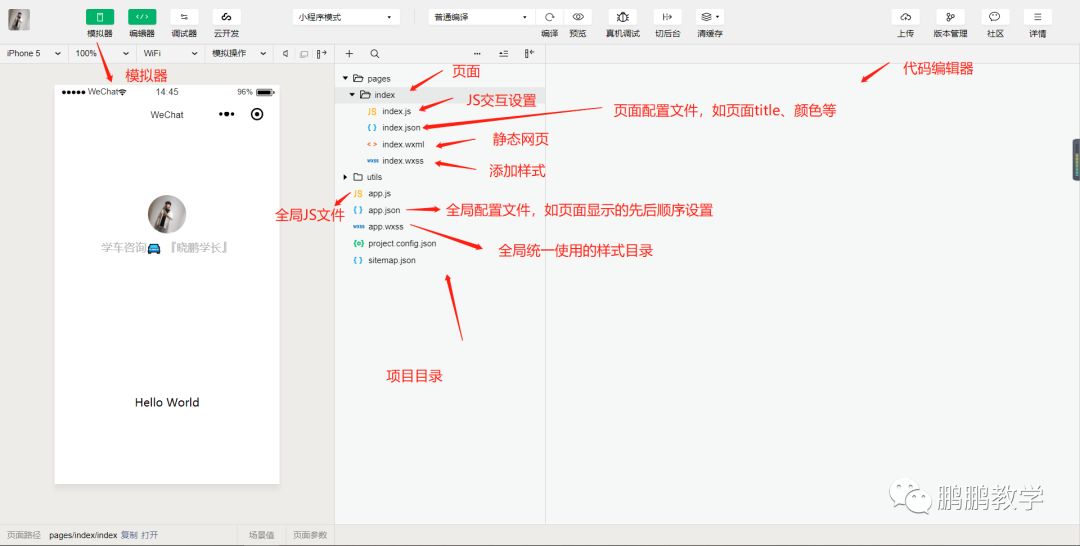Image resolution: width=1080 pixels, height=546 pixels.
Task: Open index.wxml in the file tree
Action: coord(402,144)
